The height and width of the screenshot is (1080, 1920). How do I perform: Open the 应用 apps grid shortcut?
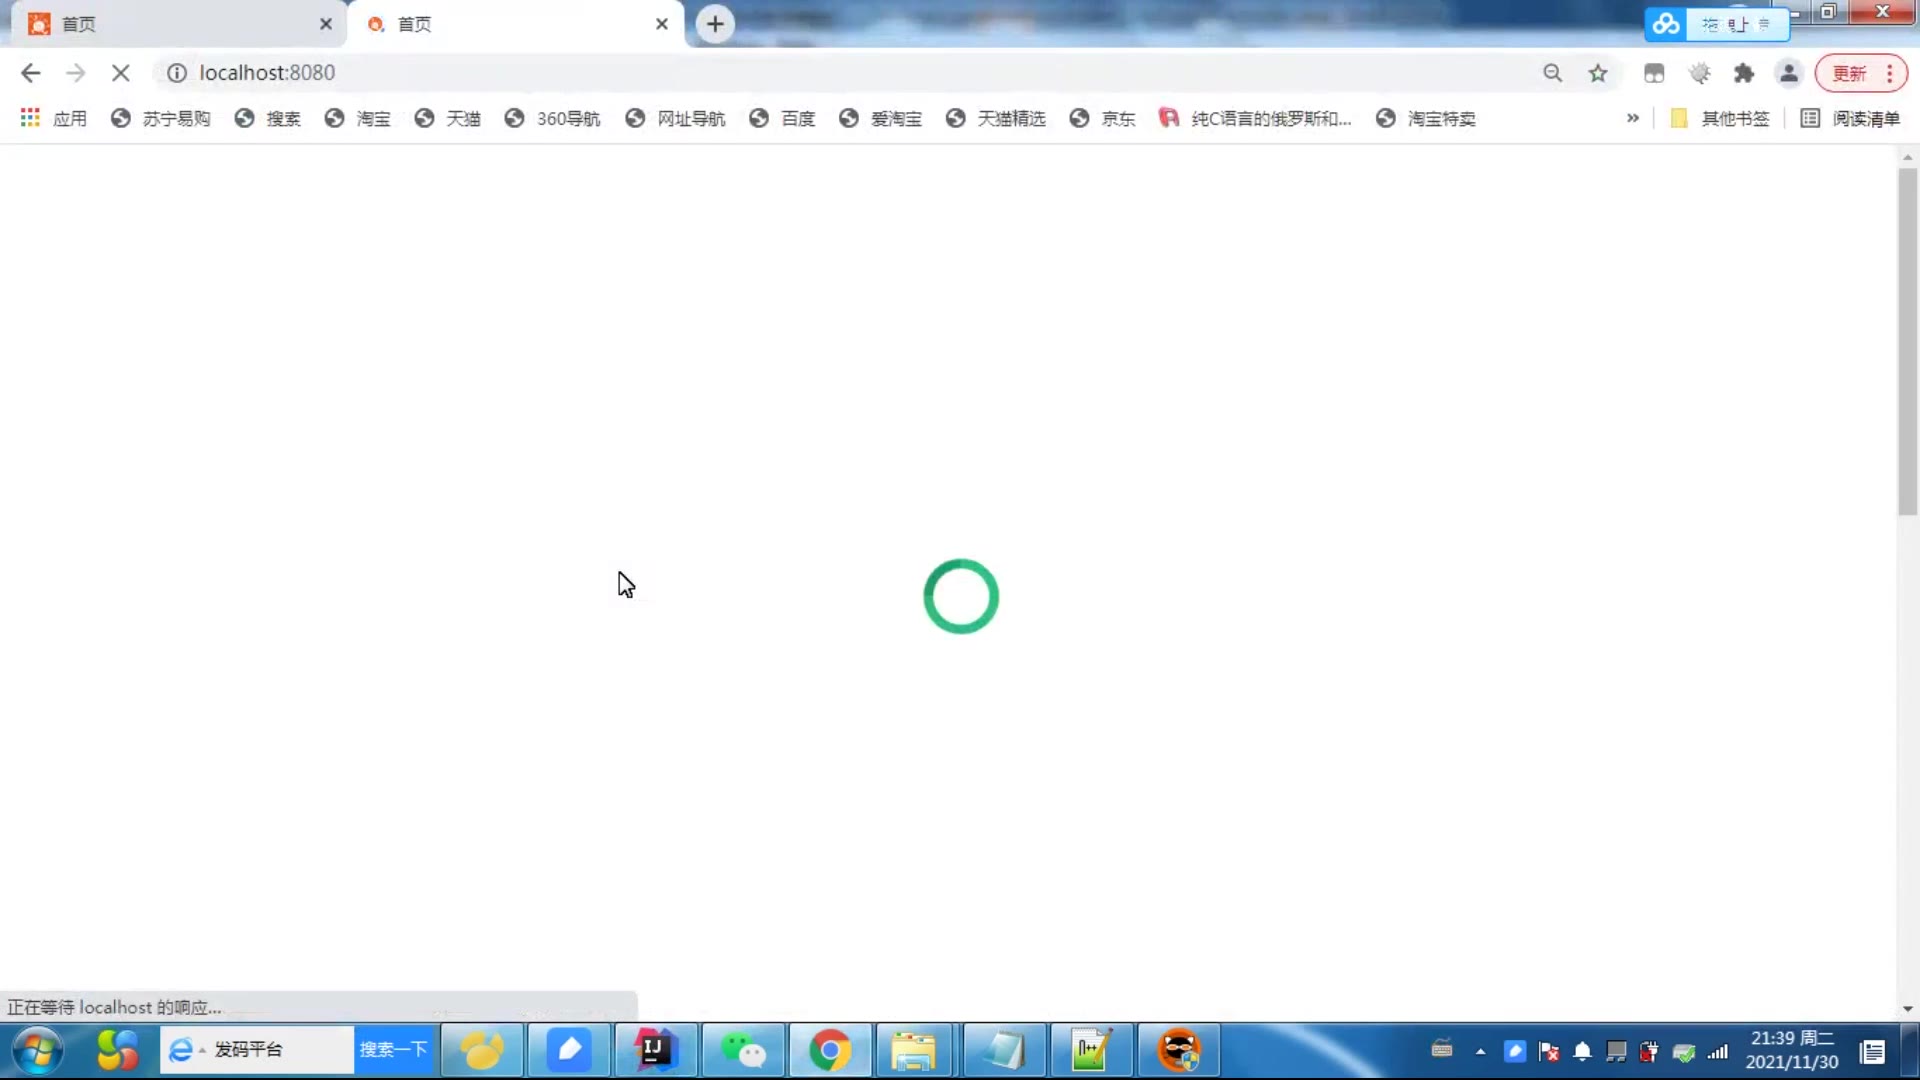pos(54,118)
